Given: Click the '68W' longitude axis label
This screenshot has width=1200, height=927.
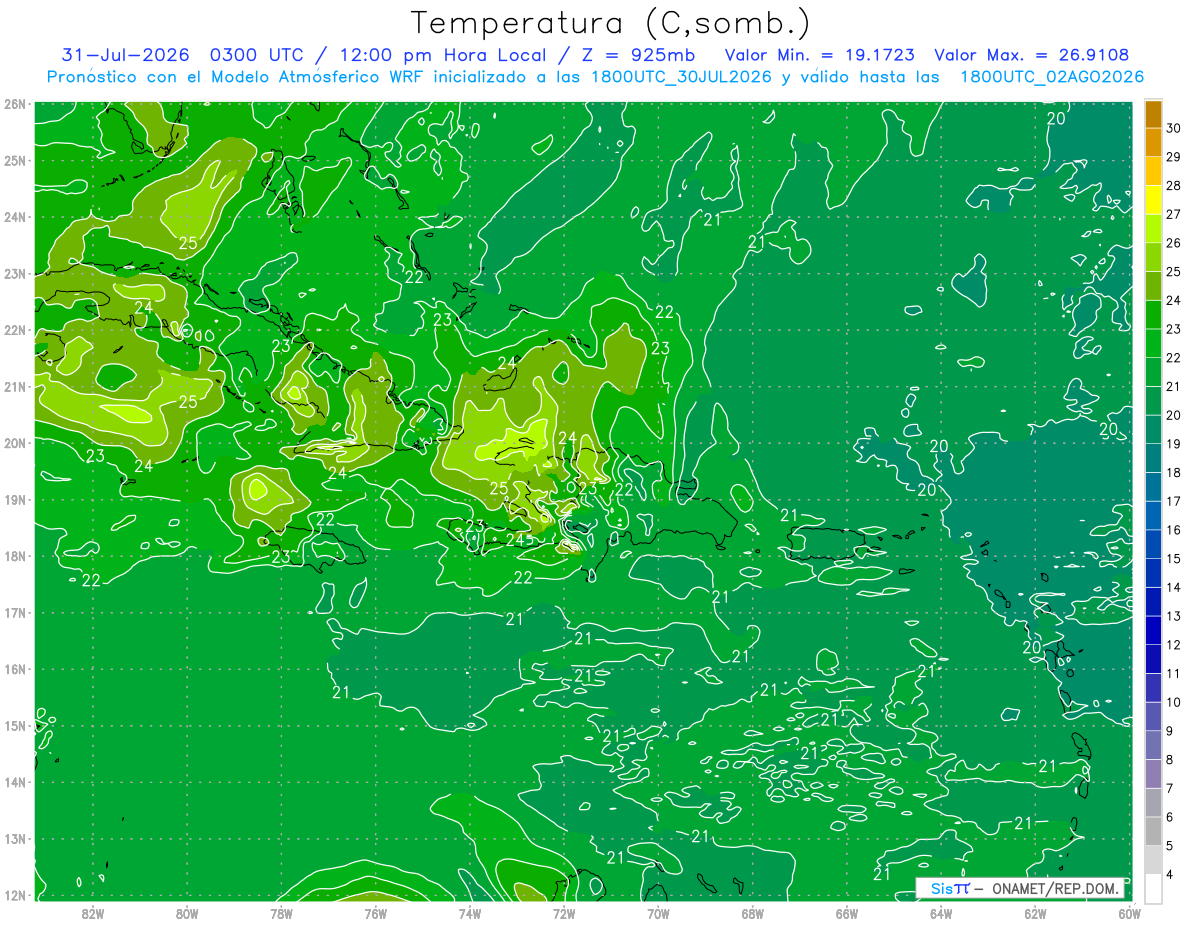Looking at the screenshot, I should click(752, 914).
